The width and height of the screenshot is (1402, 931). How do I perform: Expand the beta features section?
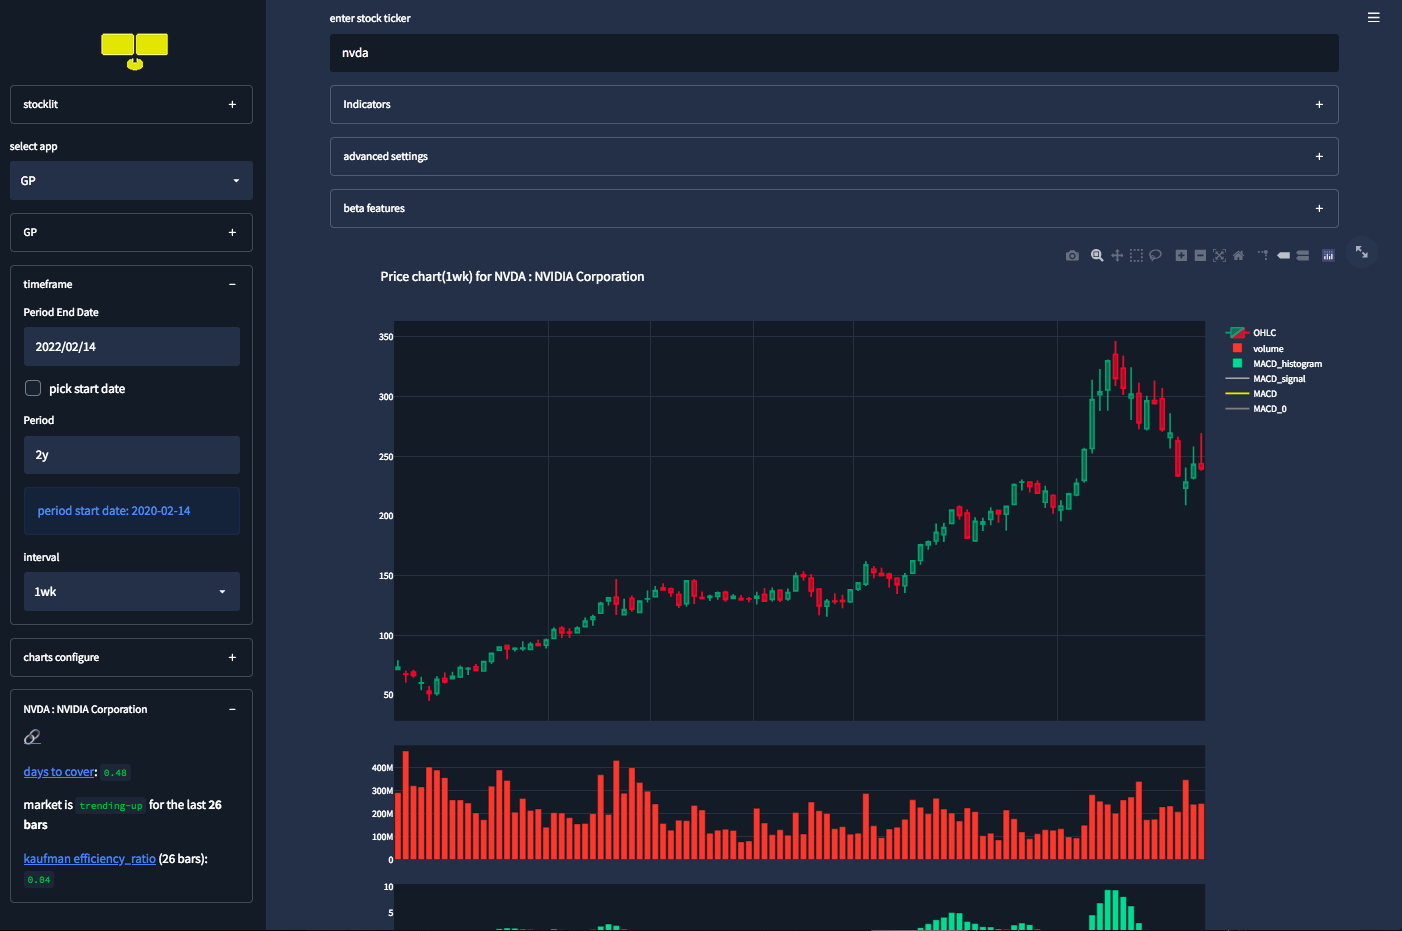[834, 208]
